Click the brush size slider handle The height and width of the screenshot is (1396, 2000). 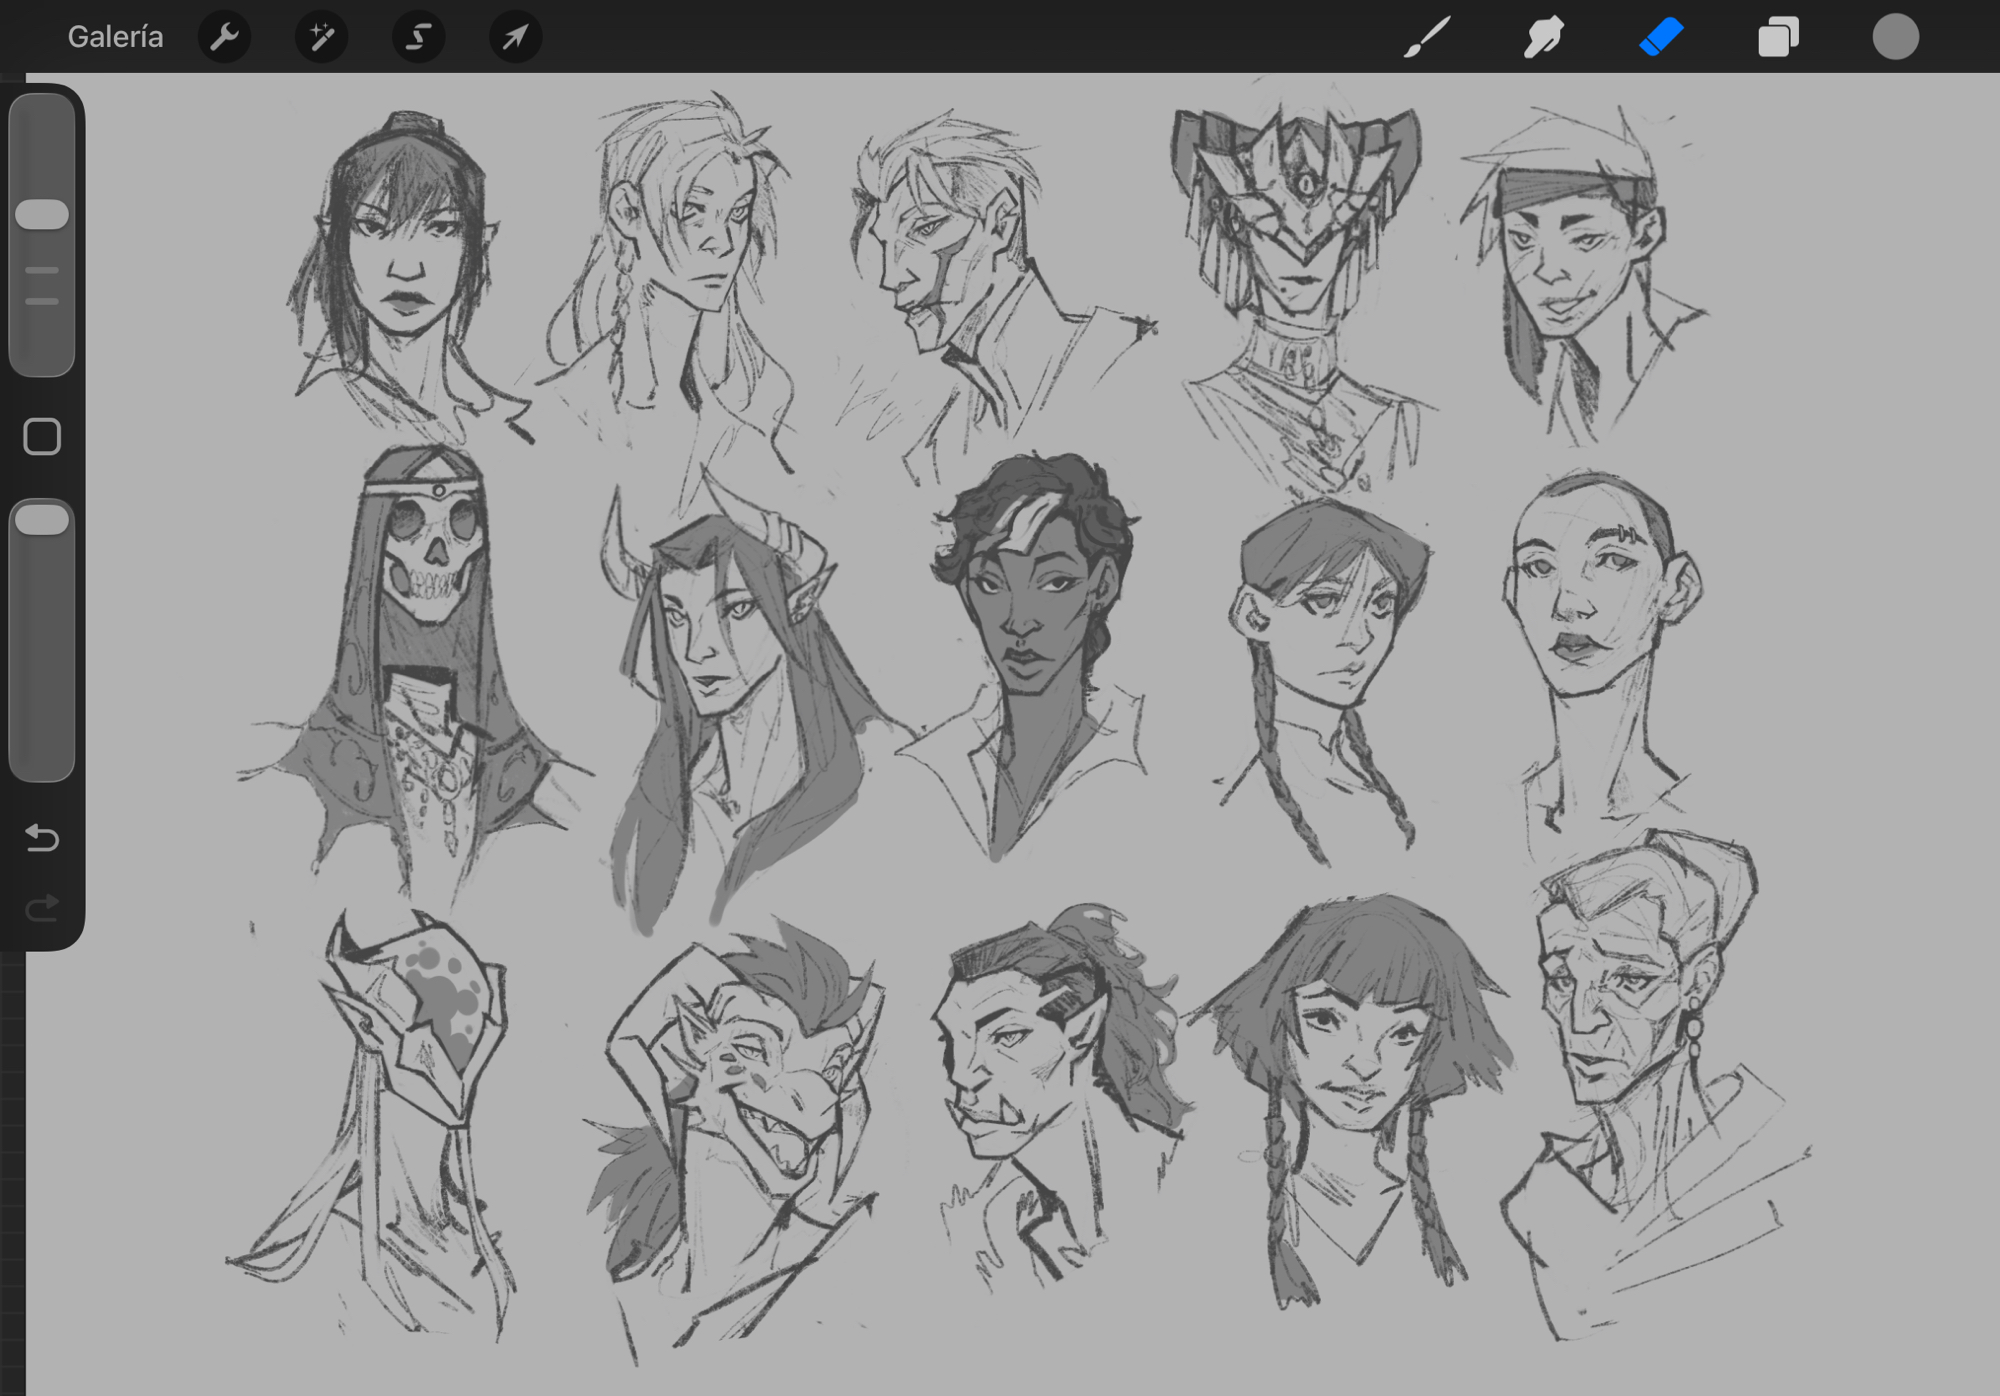coord(42,214)
